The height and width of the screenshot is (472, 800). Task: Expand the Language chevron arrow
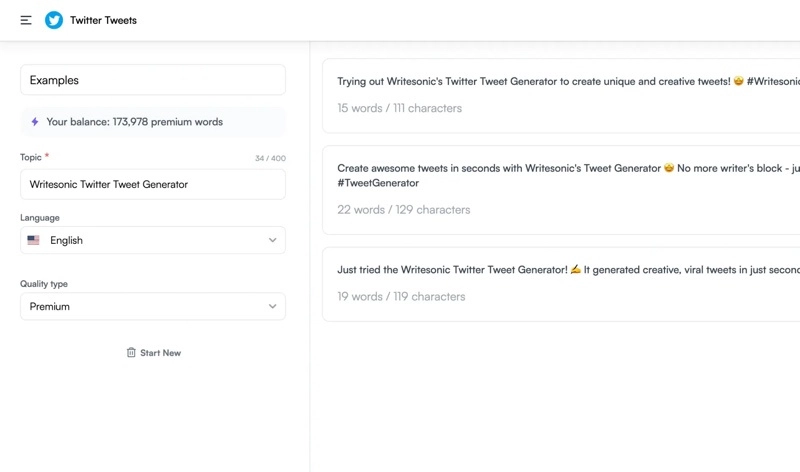point(272,240)
